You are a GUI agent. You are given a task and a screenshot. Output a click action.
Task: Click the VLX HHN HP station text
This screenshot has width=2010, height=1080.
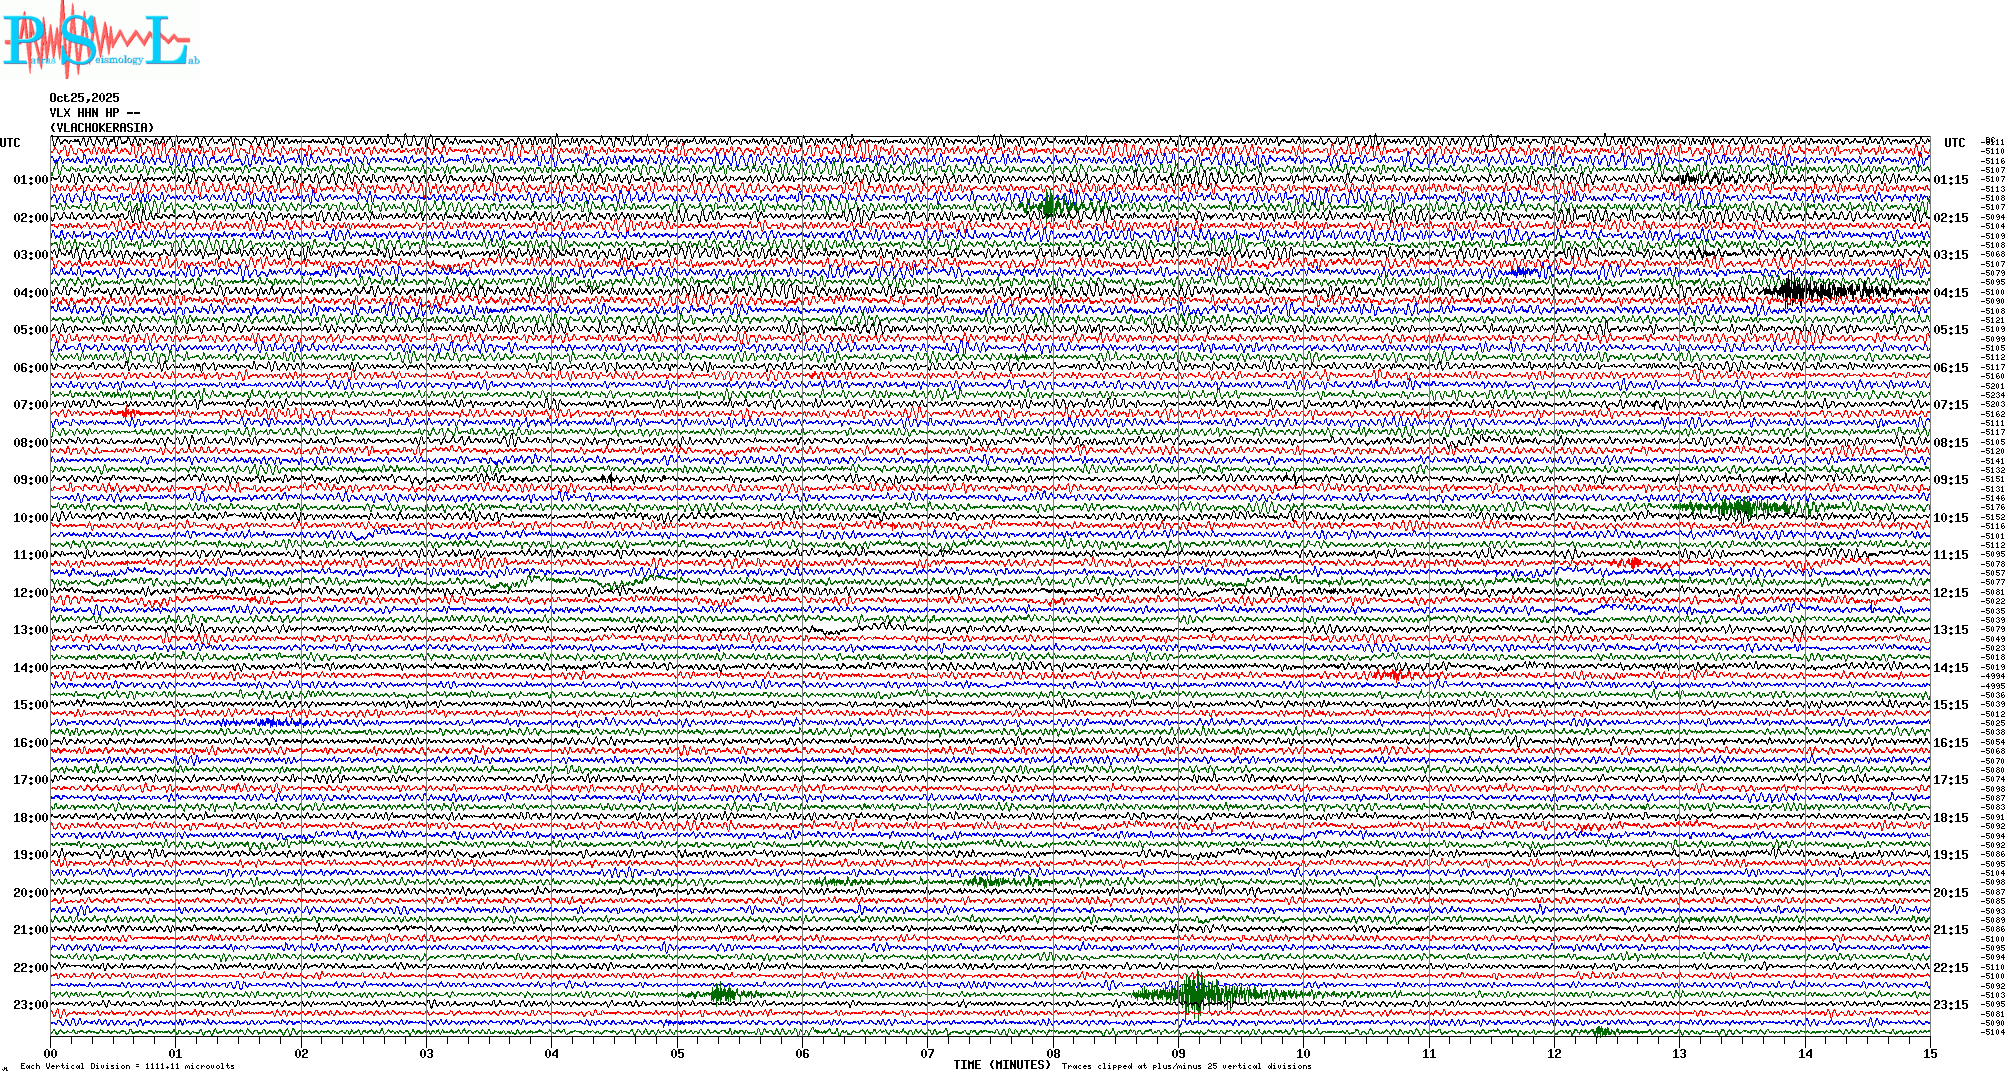tap(94, 113)
